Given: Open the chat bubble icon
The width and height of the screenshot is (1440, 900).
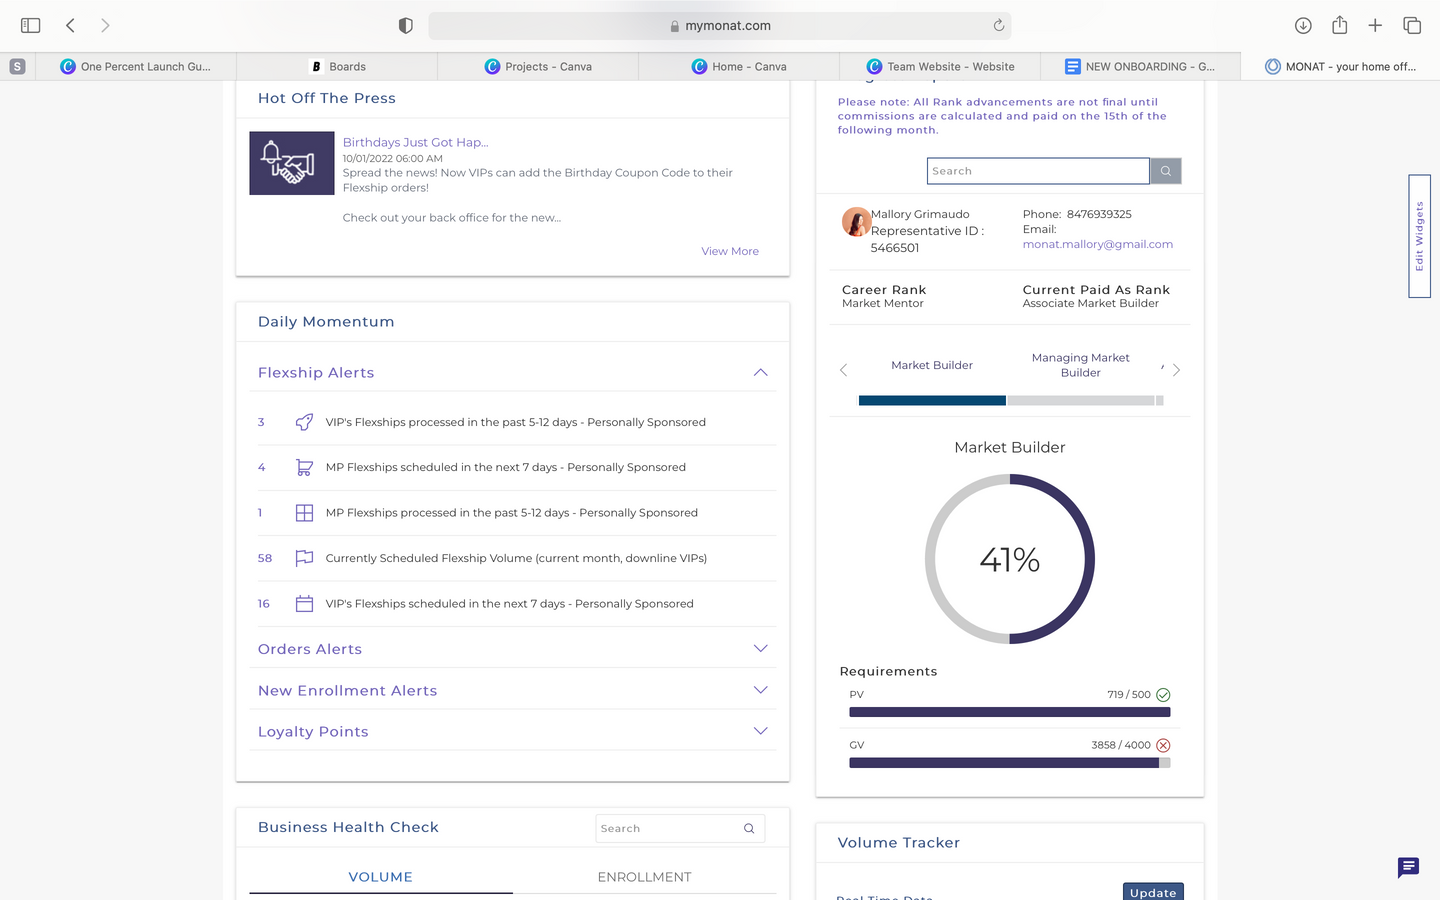Looking at the screenshot, I should pos(1408,867).
